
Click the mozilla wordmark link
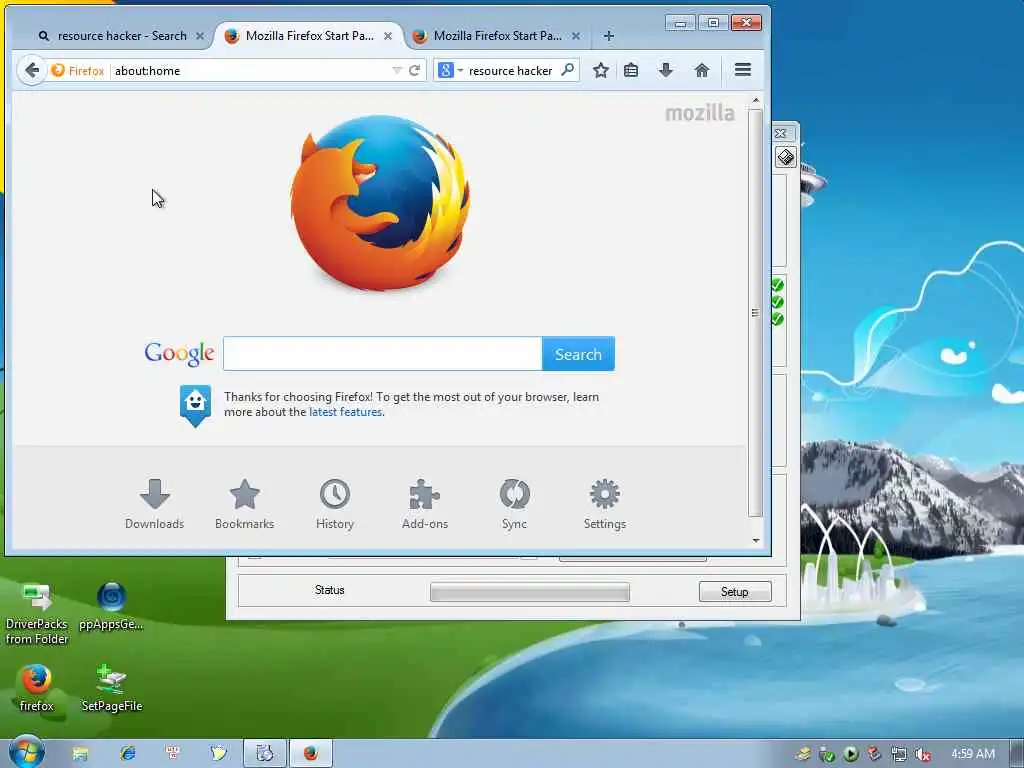pyautogui.click(x=699, y=113)
